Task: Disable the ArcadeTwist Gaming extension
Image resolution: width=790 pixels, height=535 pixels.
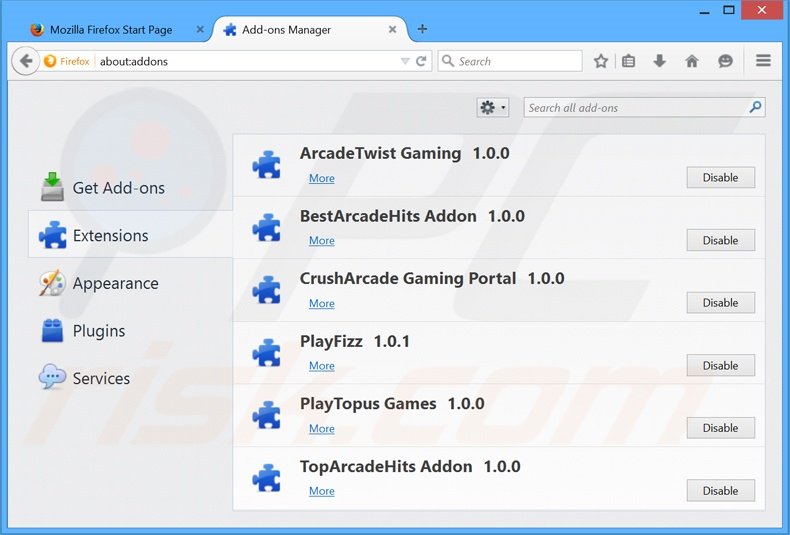Action: pos(720,178)
